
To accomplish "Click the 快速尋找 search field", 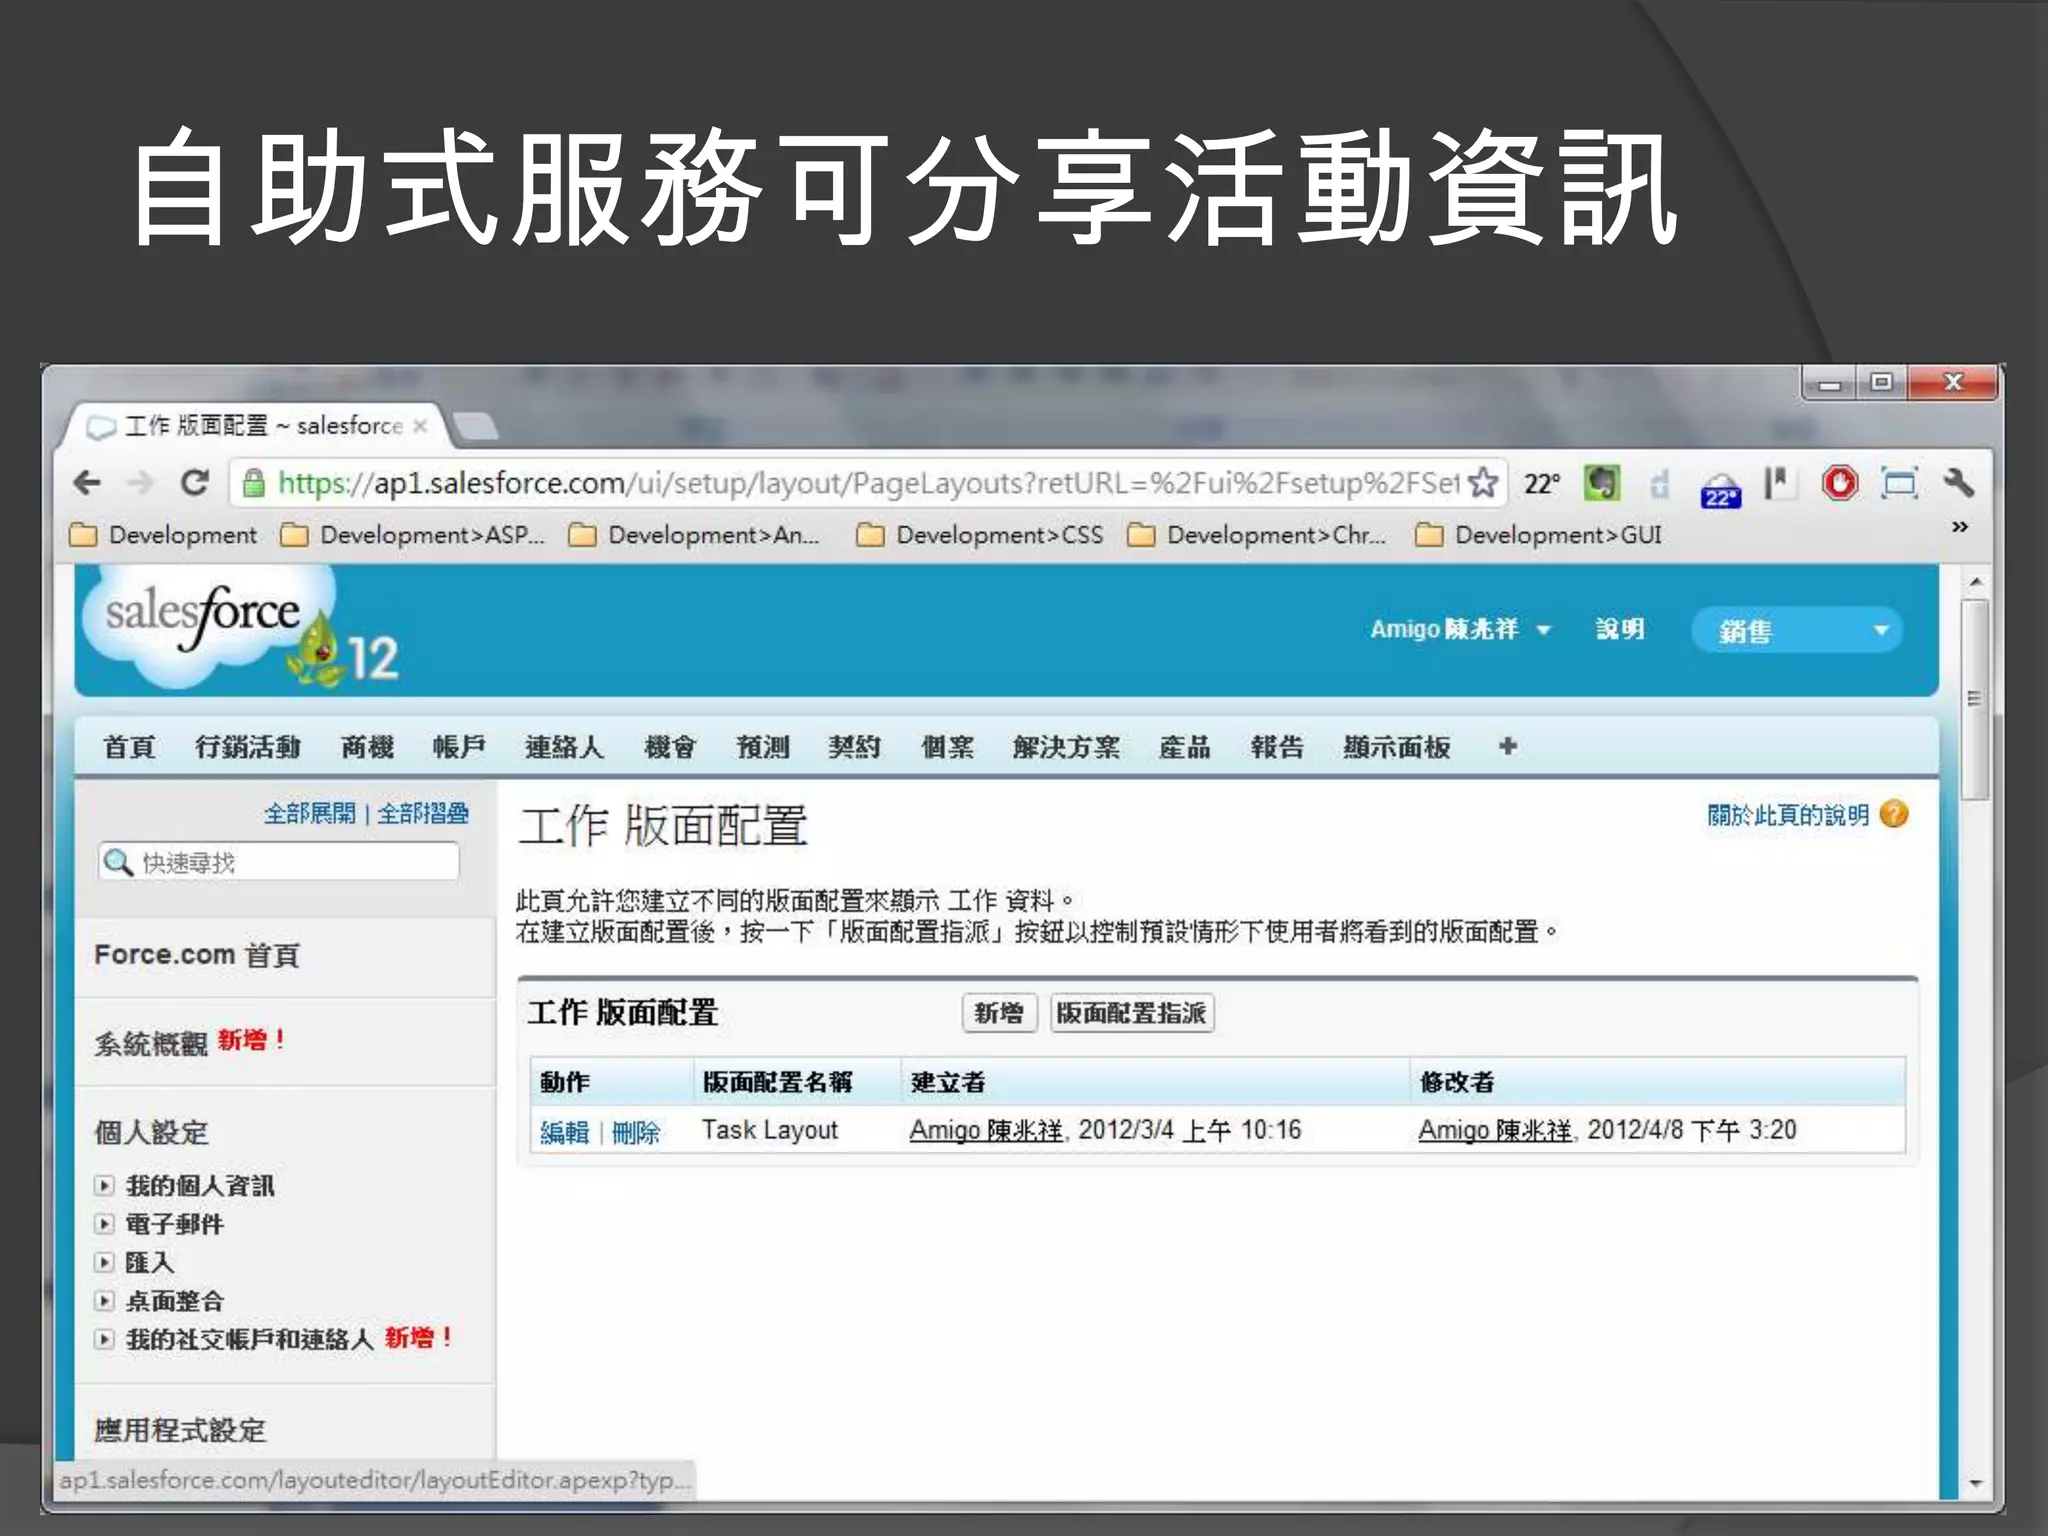I will (x=280, y=862).
